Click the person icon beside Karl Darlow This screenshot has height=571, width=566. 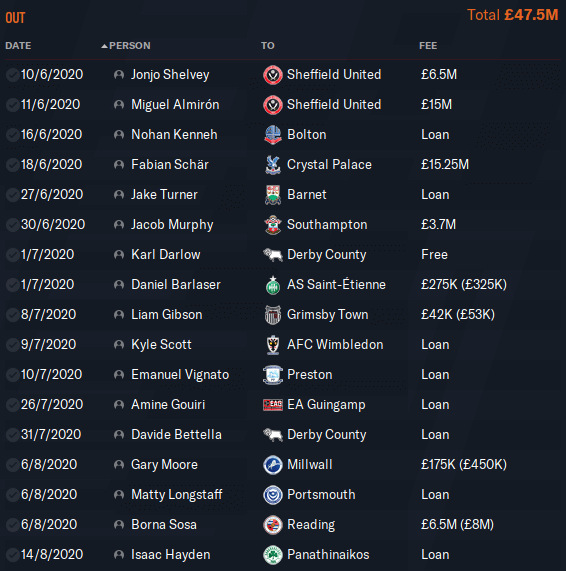(119, 255)
